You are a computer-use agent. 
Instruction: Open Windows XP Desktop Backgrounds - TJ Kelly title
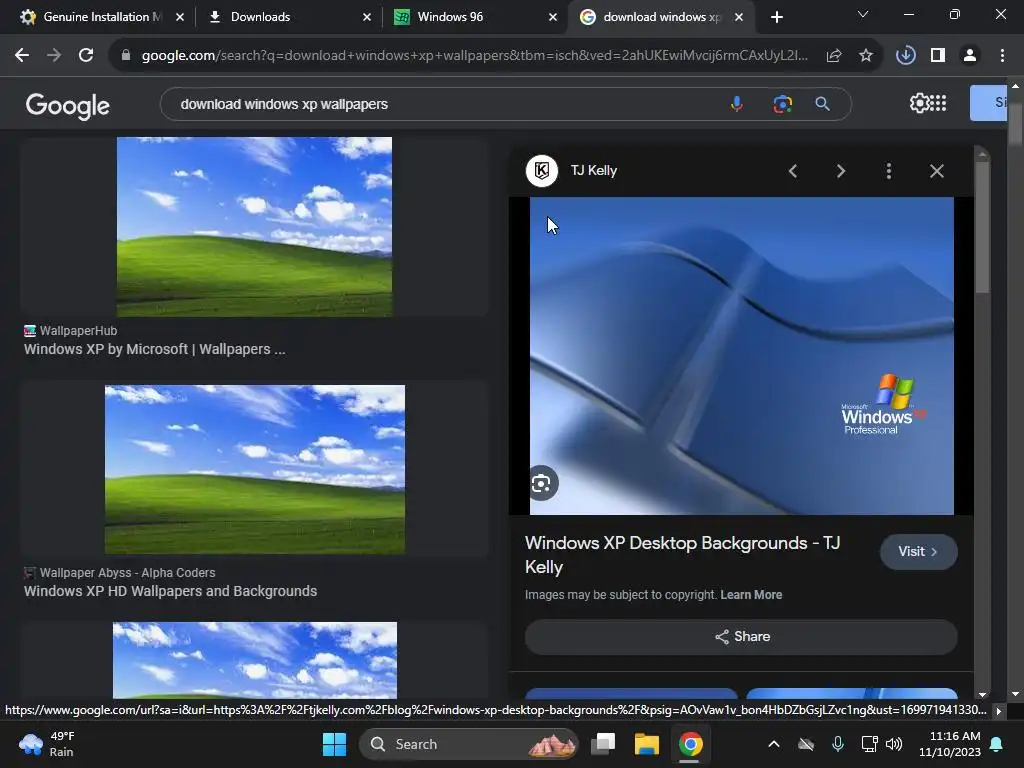682,554
